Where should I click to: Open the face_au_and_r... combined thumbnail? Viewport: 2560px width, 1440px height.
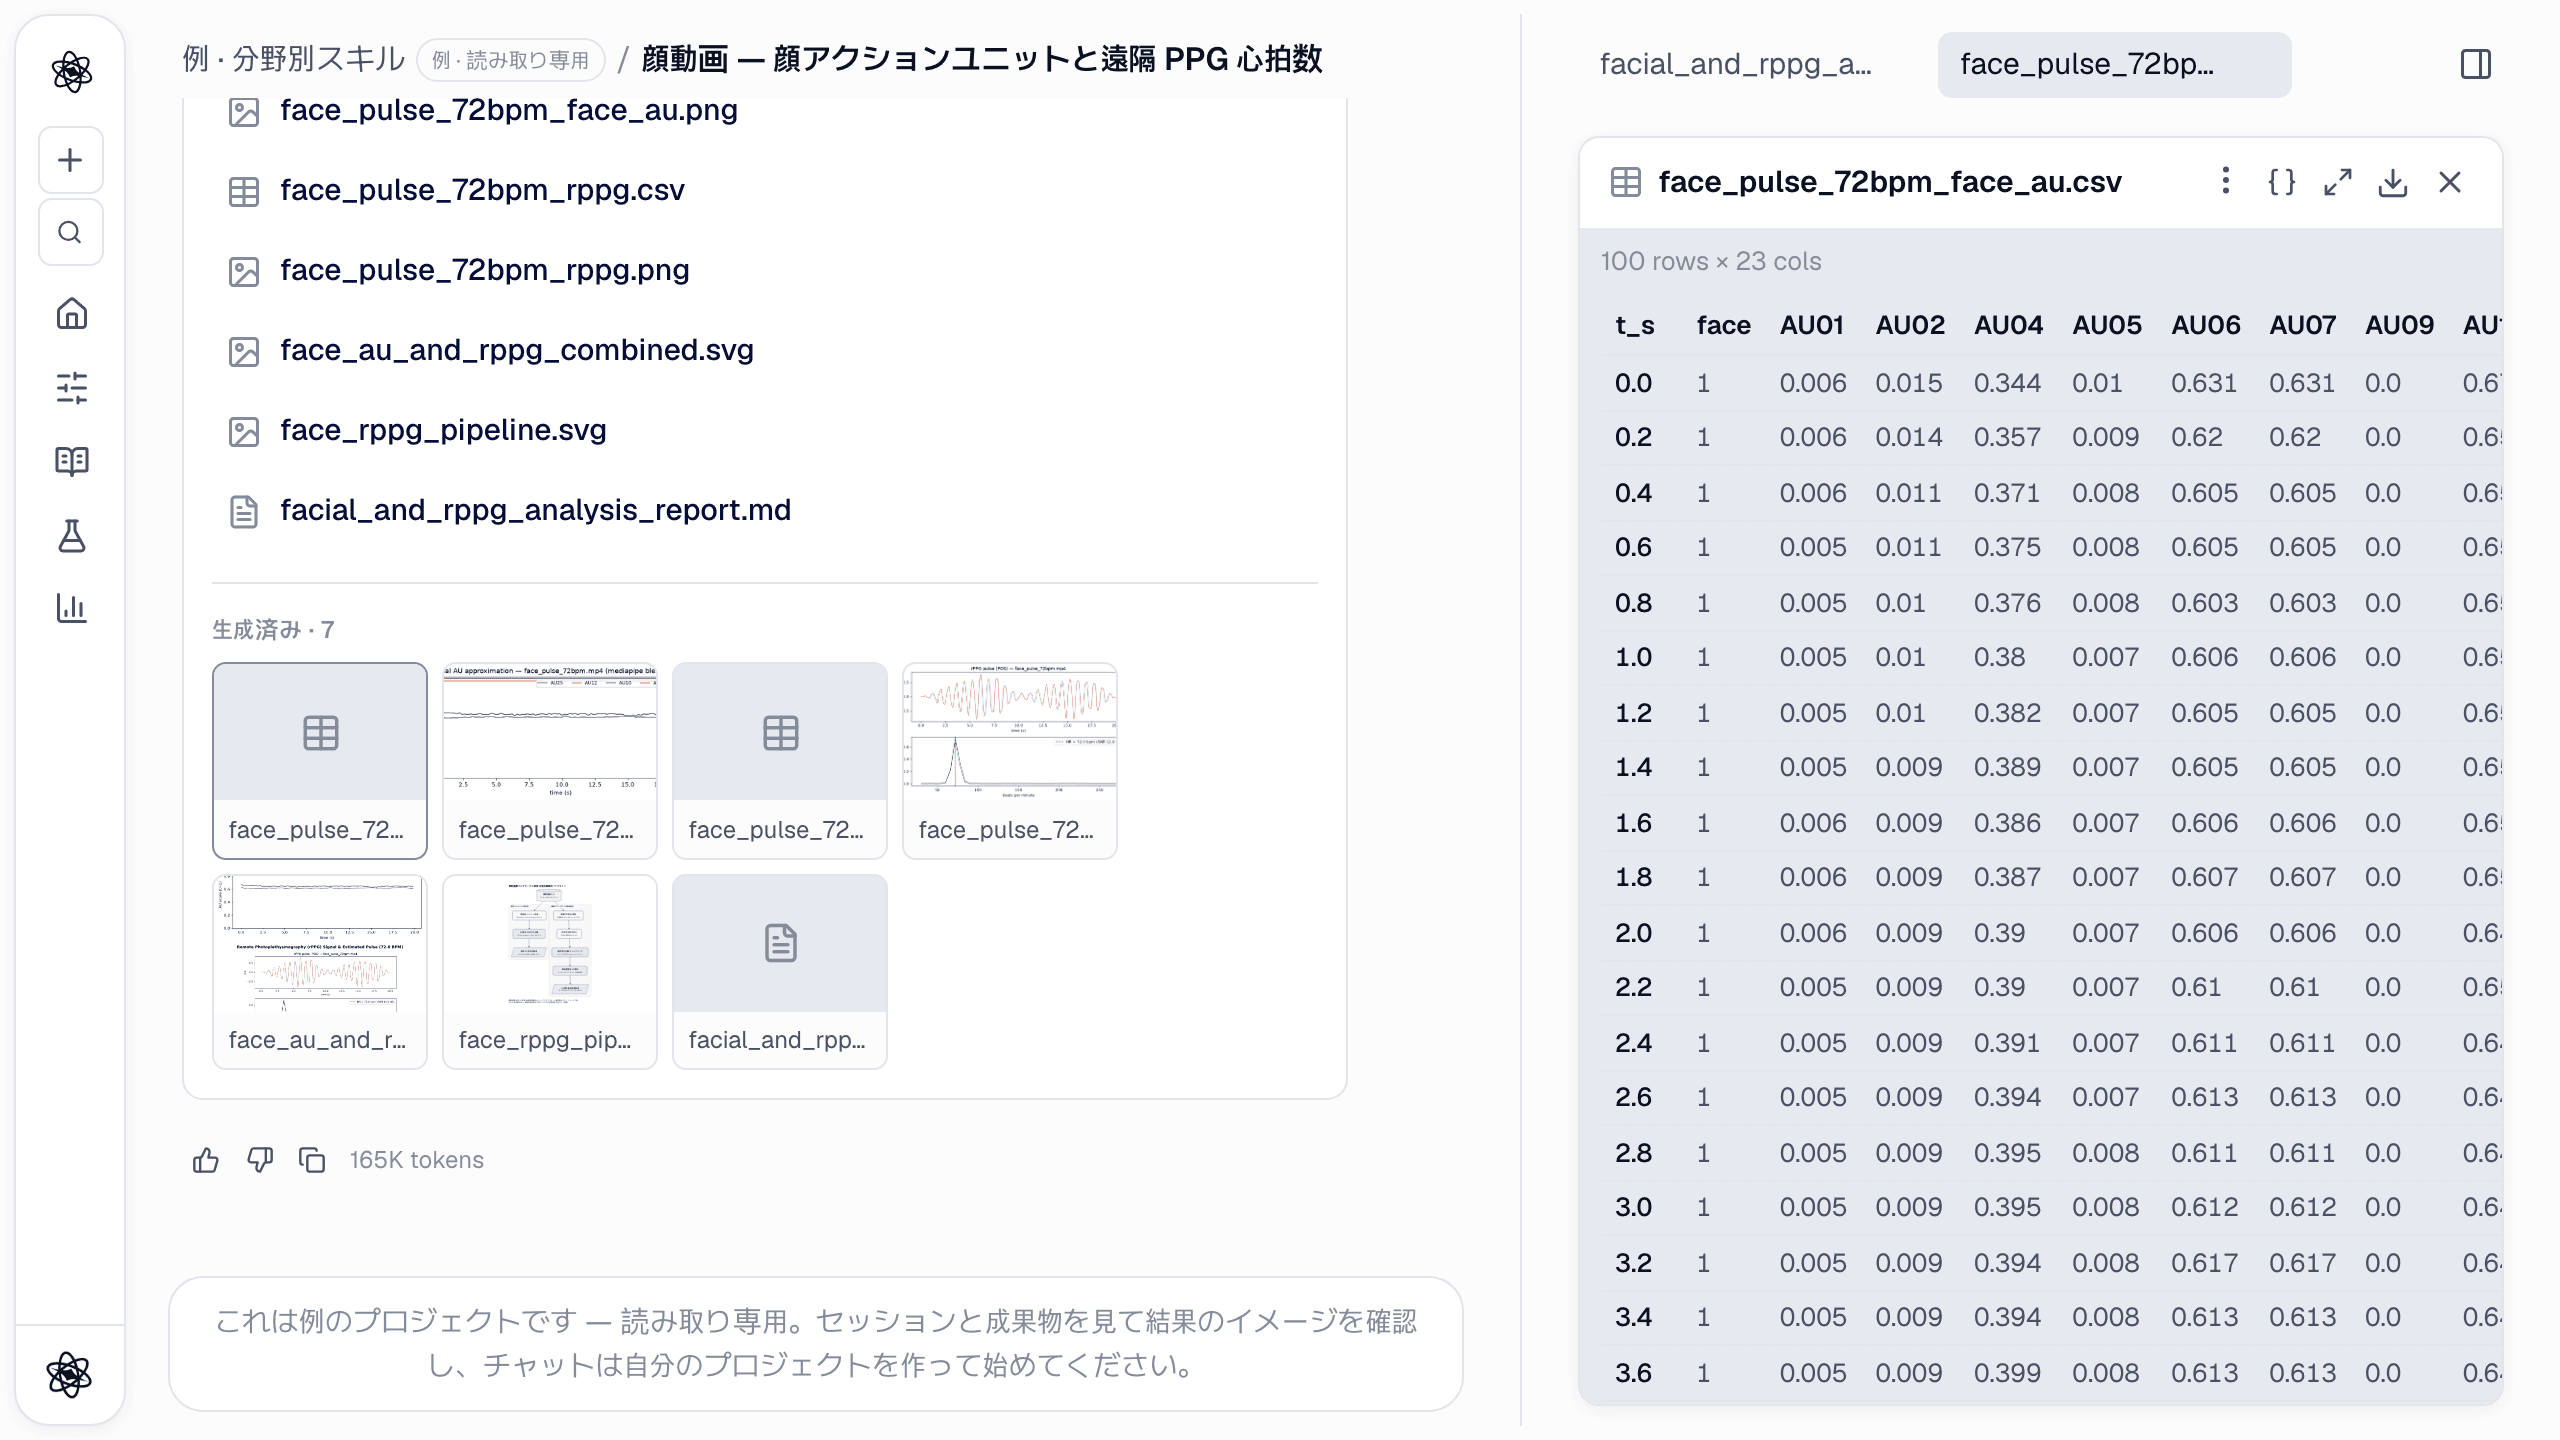point(320,972)
